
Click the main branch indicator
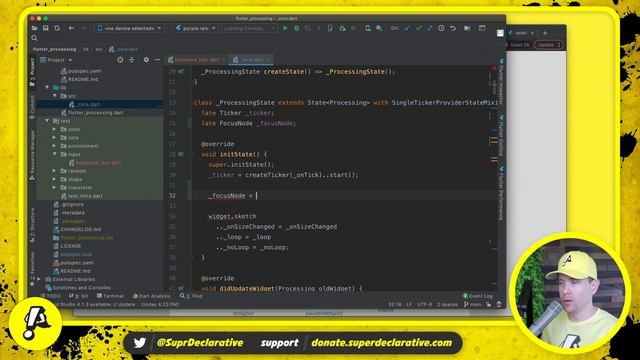click(473, 304)
